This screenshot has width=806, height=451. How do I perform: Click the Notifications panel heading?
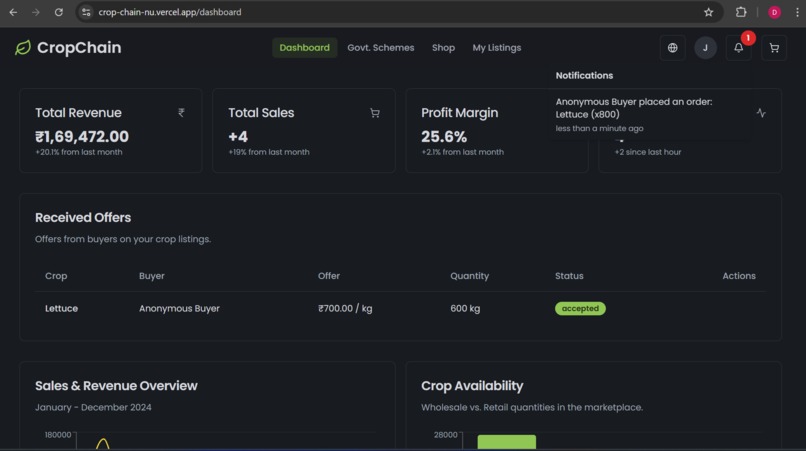coord(584,76)
